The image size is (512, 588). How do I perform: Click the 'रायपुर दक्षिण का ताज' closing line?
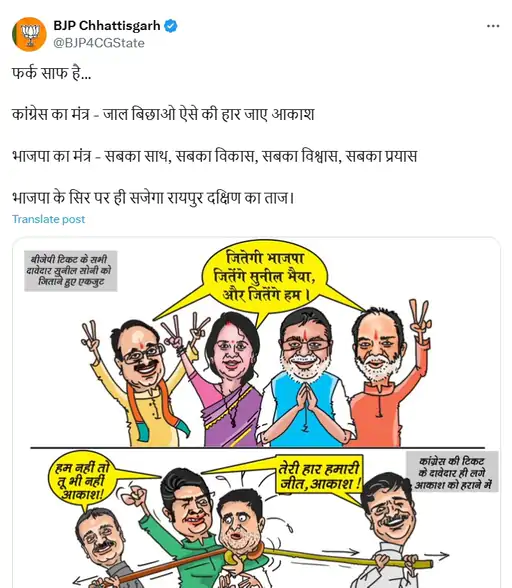(153, 198)
